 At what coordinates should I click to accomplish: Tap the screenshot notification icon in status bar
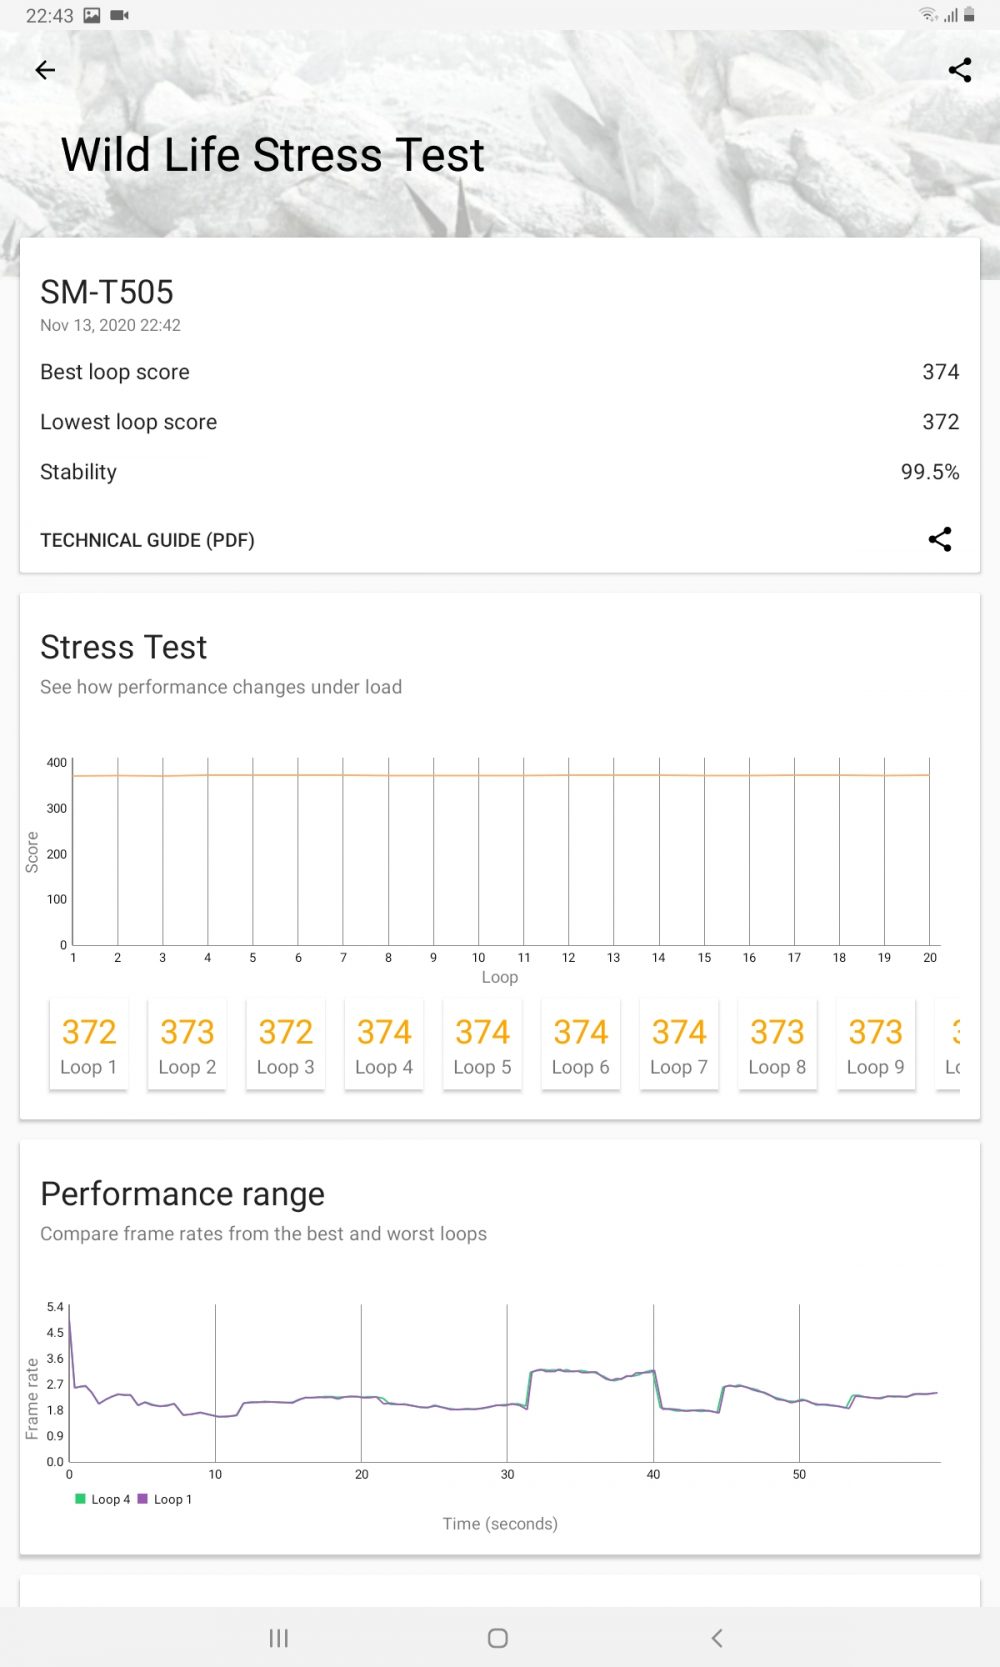(x=92, y=15)
